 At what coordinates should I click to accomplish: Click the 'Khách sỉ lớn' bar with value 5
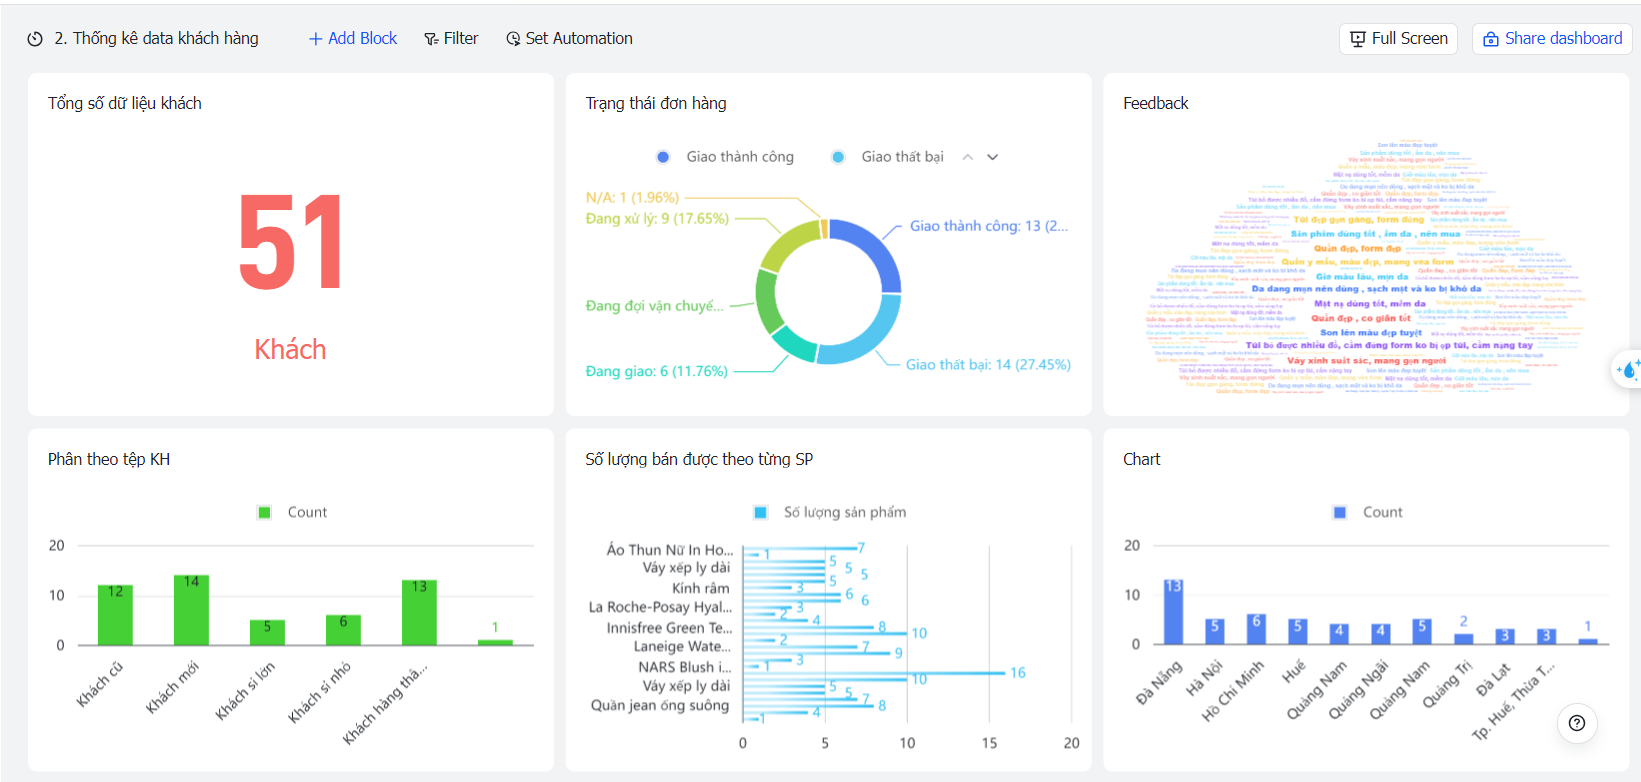pos(267,632)
